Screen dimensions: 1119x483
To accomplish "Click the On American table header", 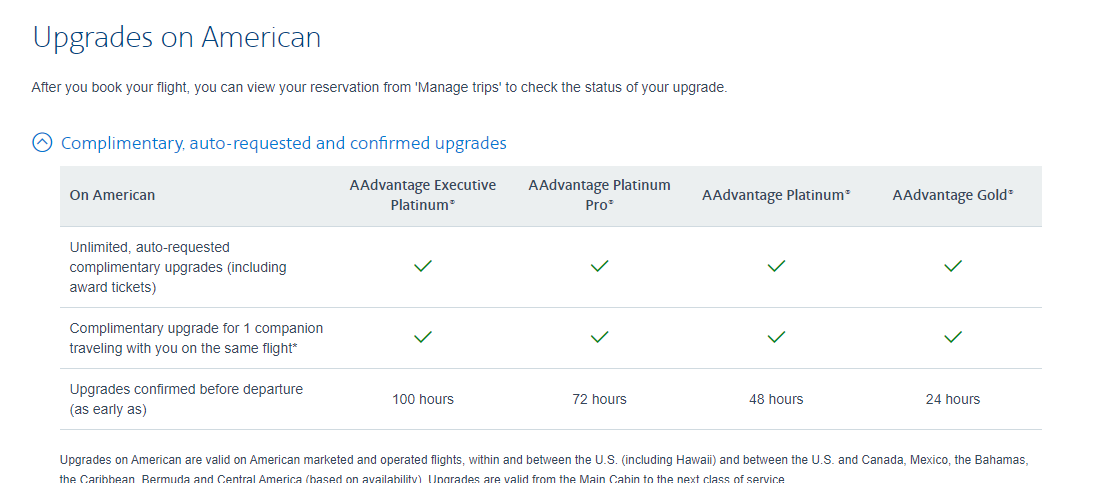I will (x=112, y=195).
